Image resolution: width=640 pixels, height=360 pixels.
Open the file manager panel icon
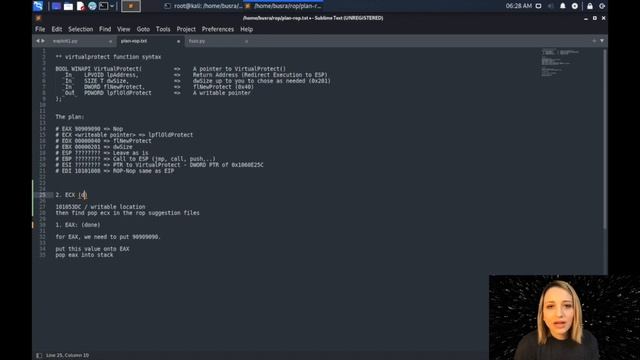[69, 6]
